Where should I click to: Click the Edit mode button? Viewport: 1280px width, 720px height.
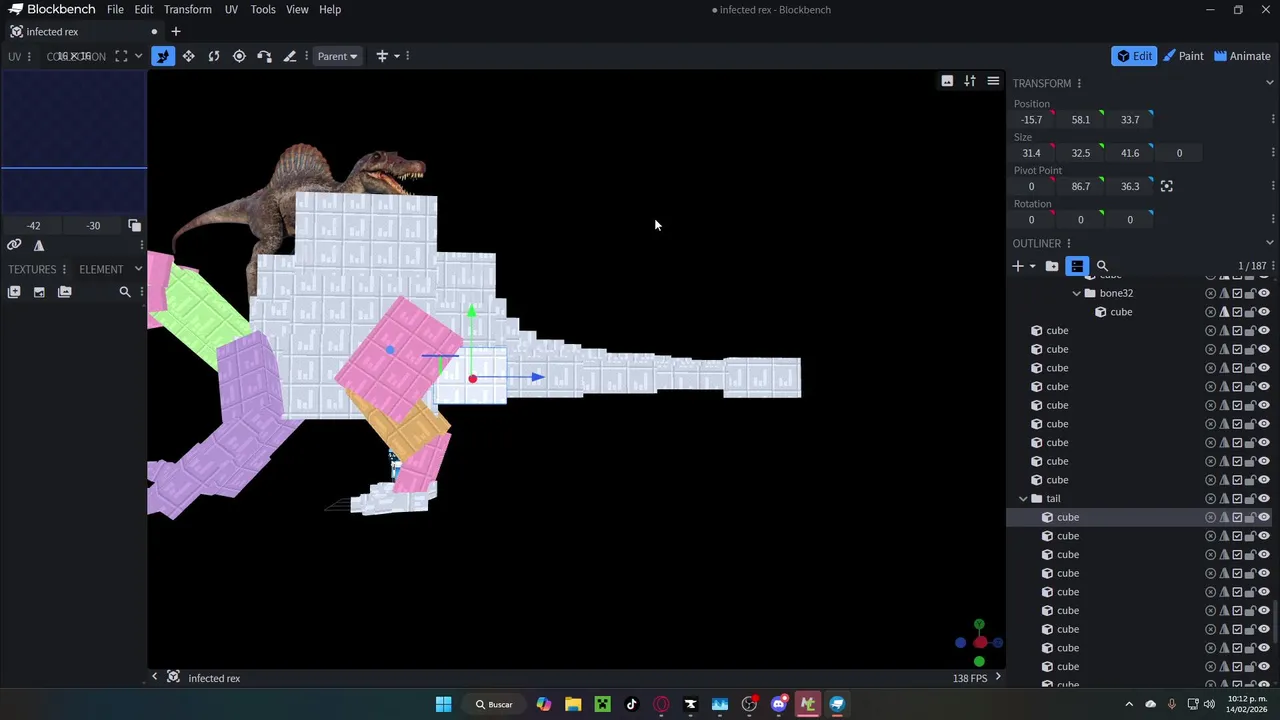coord(1134,56)
